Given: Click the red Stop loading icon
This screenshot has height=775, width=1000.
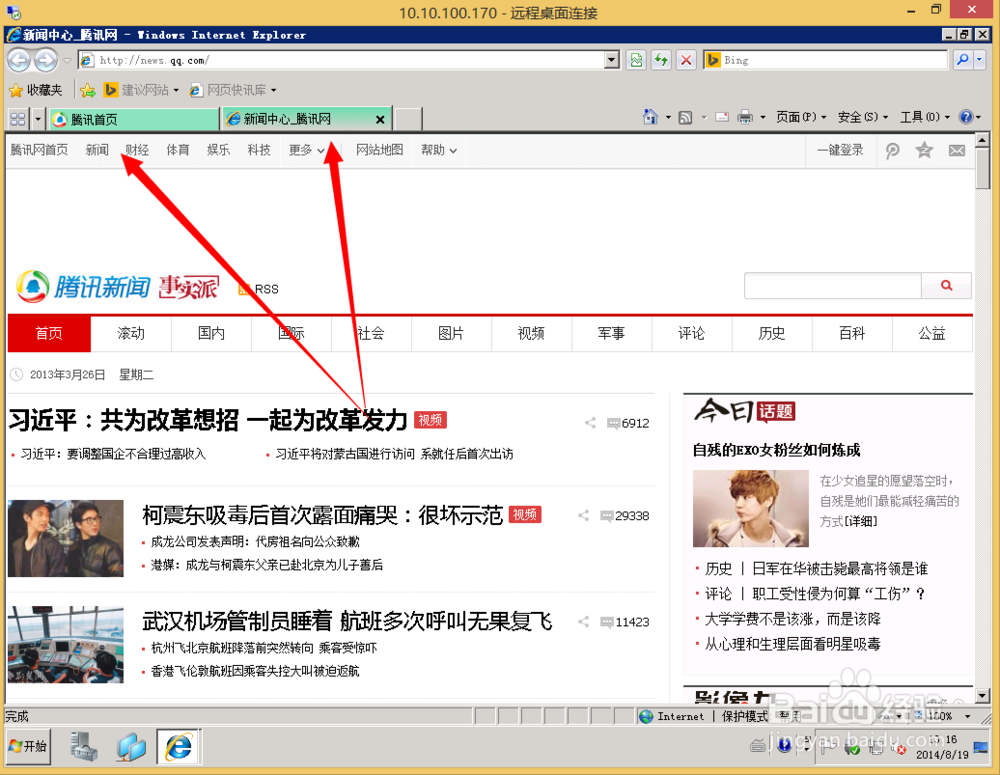Looking at the screenshot, I should (x=686, y=60).
